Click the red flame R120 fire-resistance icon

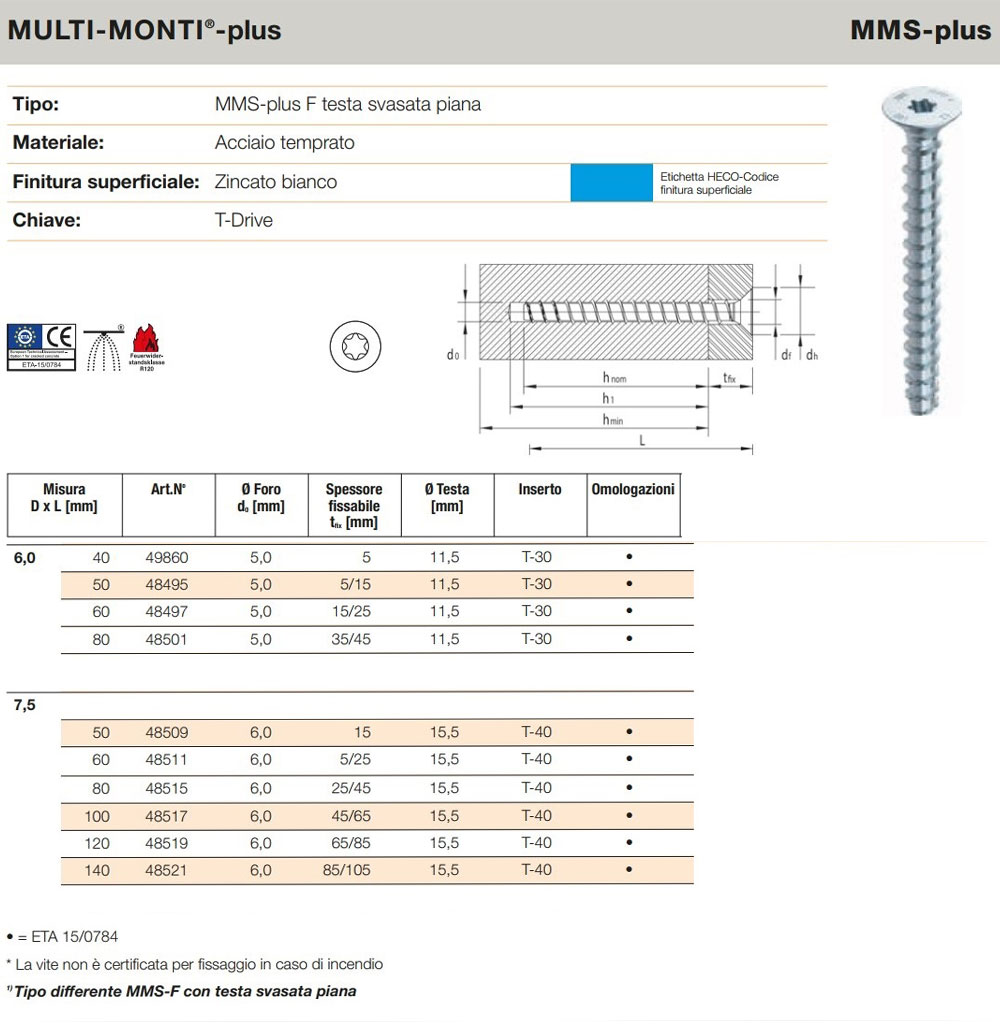[146, 347]
